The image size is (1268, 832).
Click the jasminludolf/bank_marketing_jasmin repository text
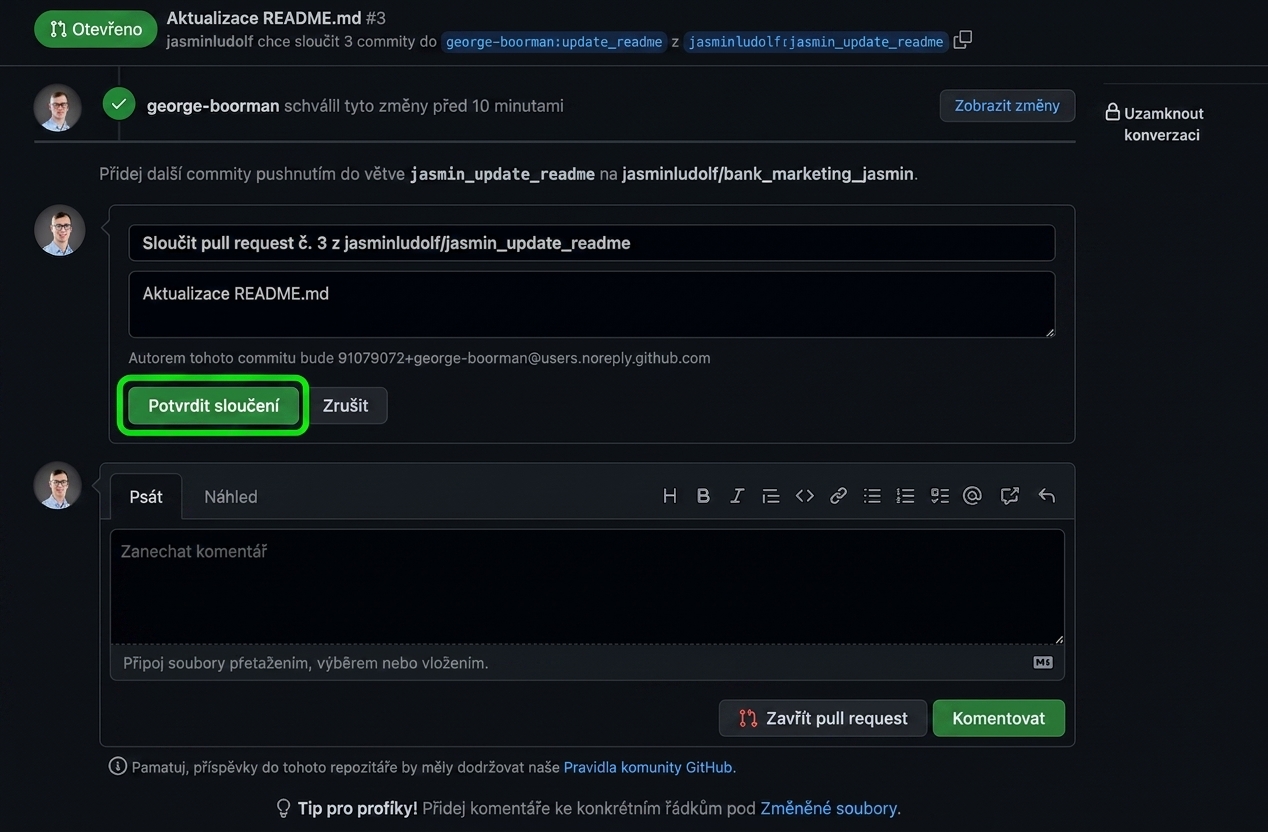point(768,174)
